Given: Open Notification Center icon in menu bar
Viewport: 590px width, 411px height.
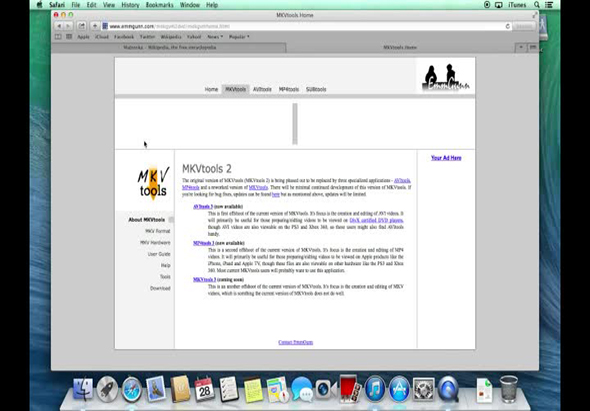Looking at the screenshot, I should pyautogui.click(x=549, y=5).
